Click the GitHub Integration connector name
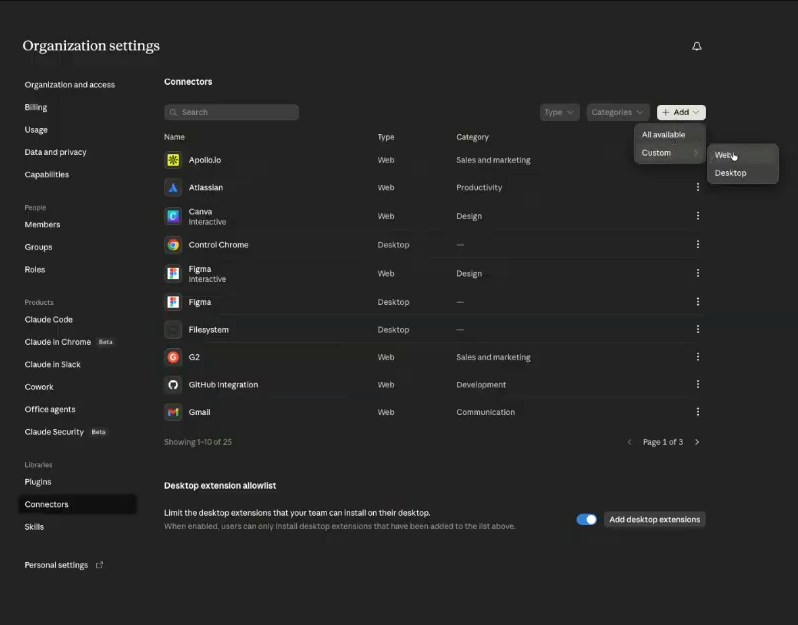 tap(223, 384)
